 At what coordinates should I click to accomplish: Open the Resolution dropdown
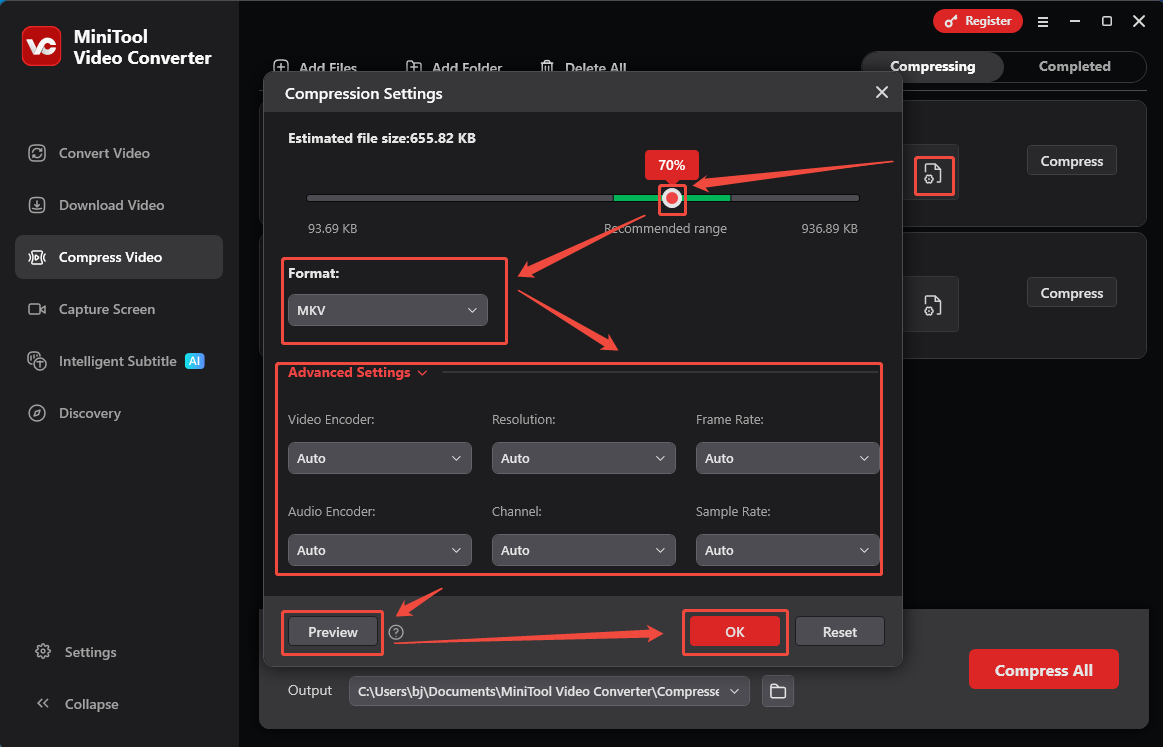pyautogui.click(x=583, y=458)
